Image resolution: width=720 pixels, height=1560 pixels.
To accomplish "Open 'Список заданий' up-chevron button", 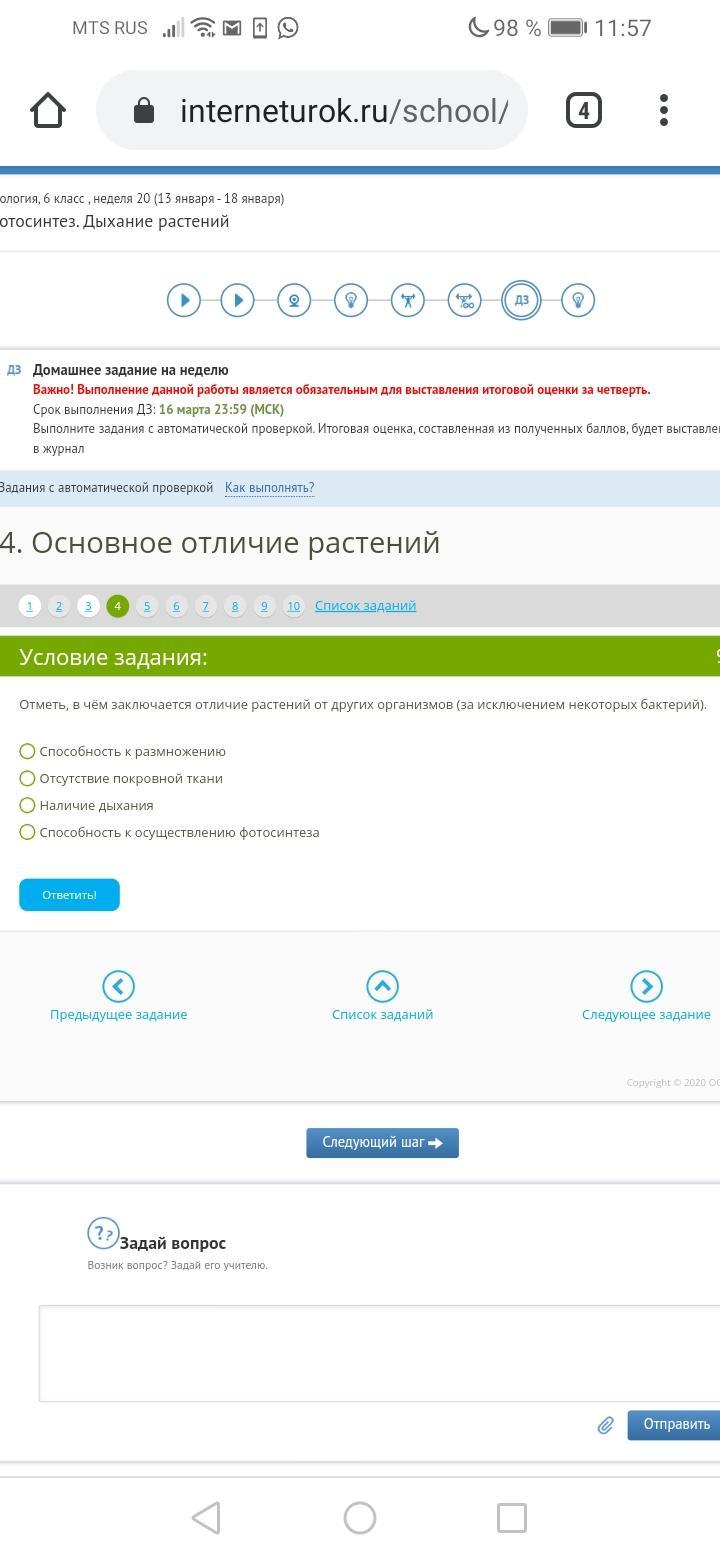I will coord(382,987).
